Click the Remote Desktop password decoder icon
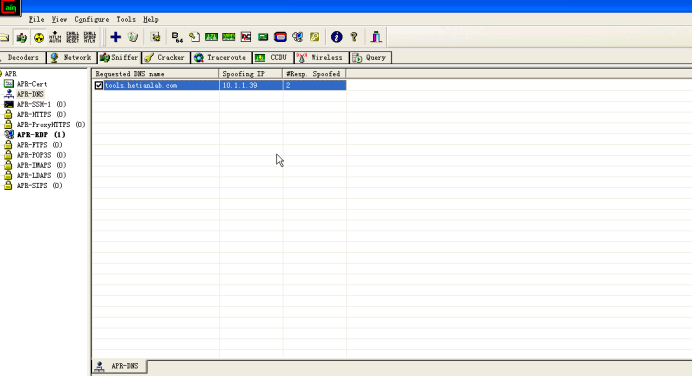The width and height of the screenshot is (692, 376). [x=297, y=37]
